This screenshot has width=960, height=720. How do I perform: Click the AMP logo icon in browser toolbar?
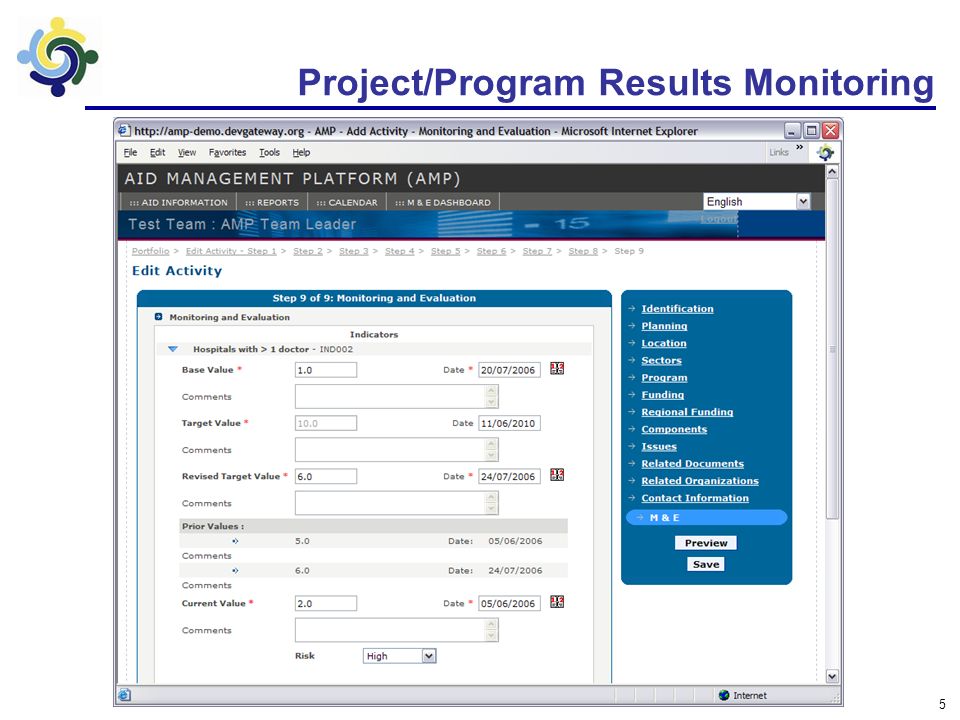[825, 152]
